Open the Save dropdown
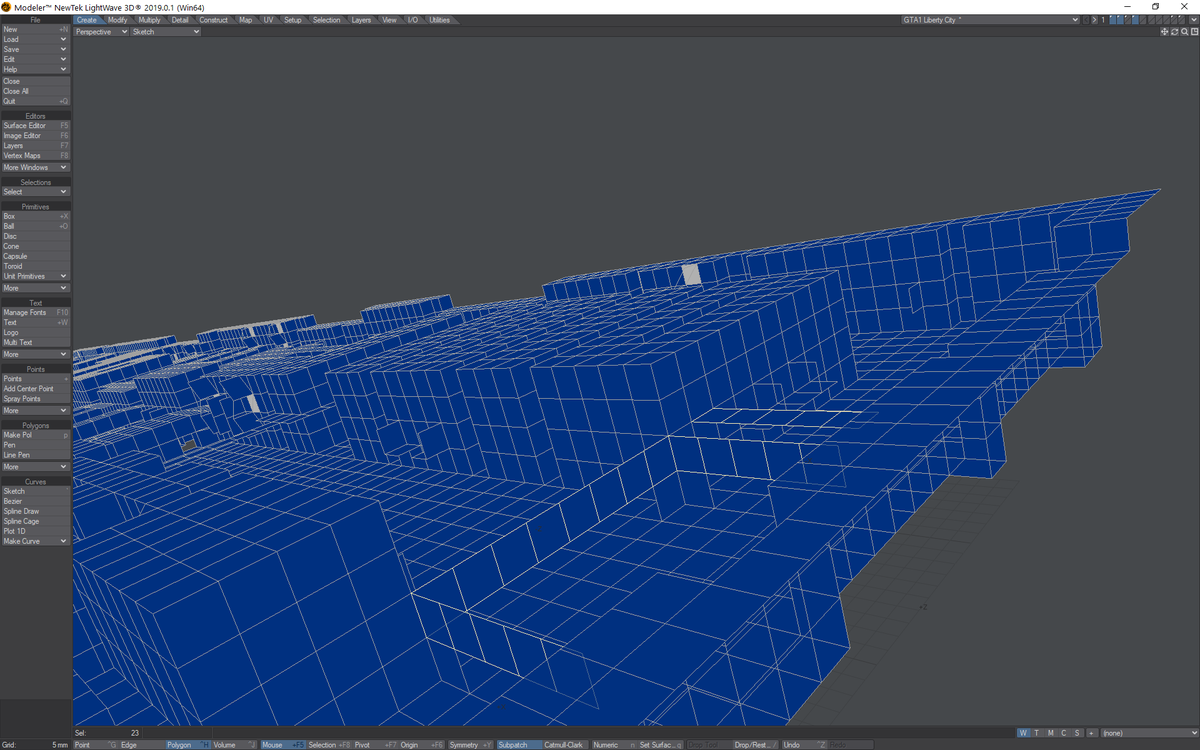Viewport: 1200px width, 750px height. click(x=35, y=50)
